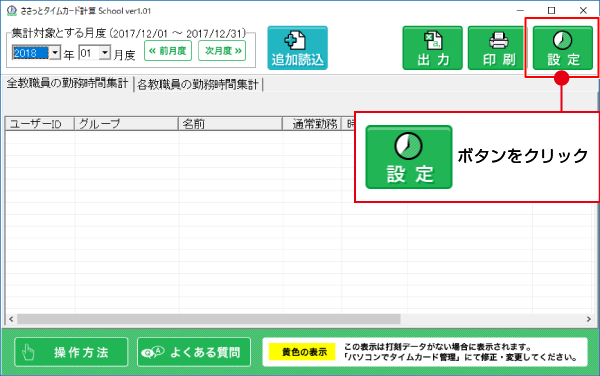Expand the year dropdown showing 2018
Image resolution: width=600 pixels, height=376 pixels.
point(55,53)
